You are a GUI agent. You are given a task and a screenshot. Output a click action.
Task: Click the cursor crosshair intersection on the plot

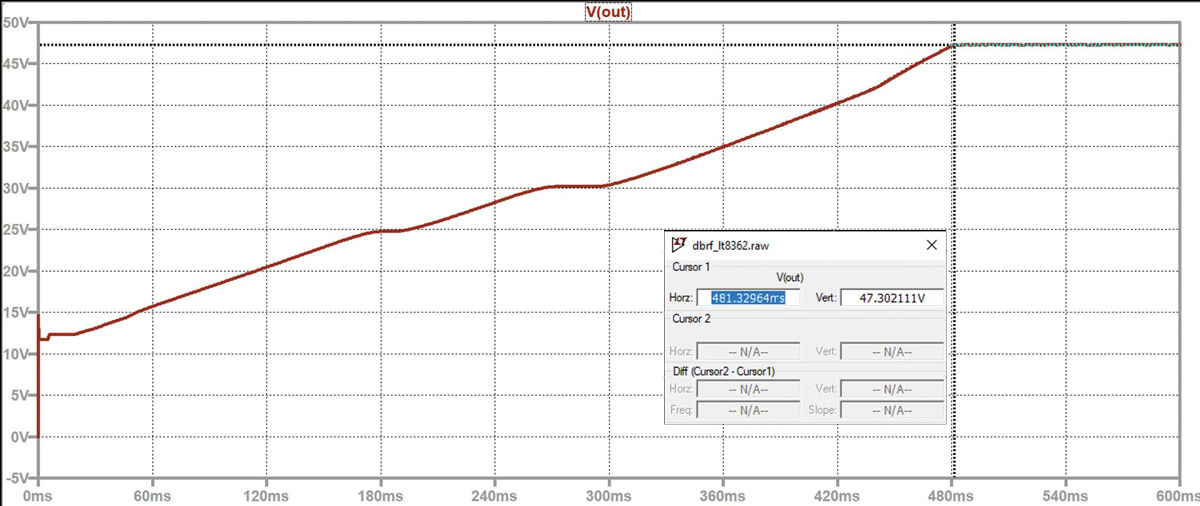point(954,45)
